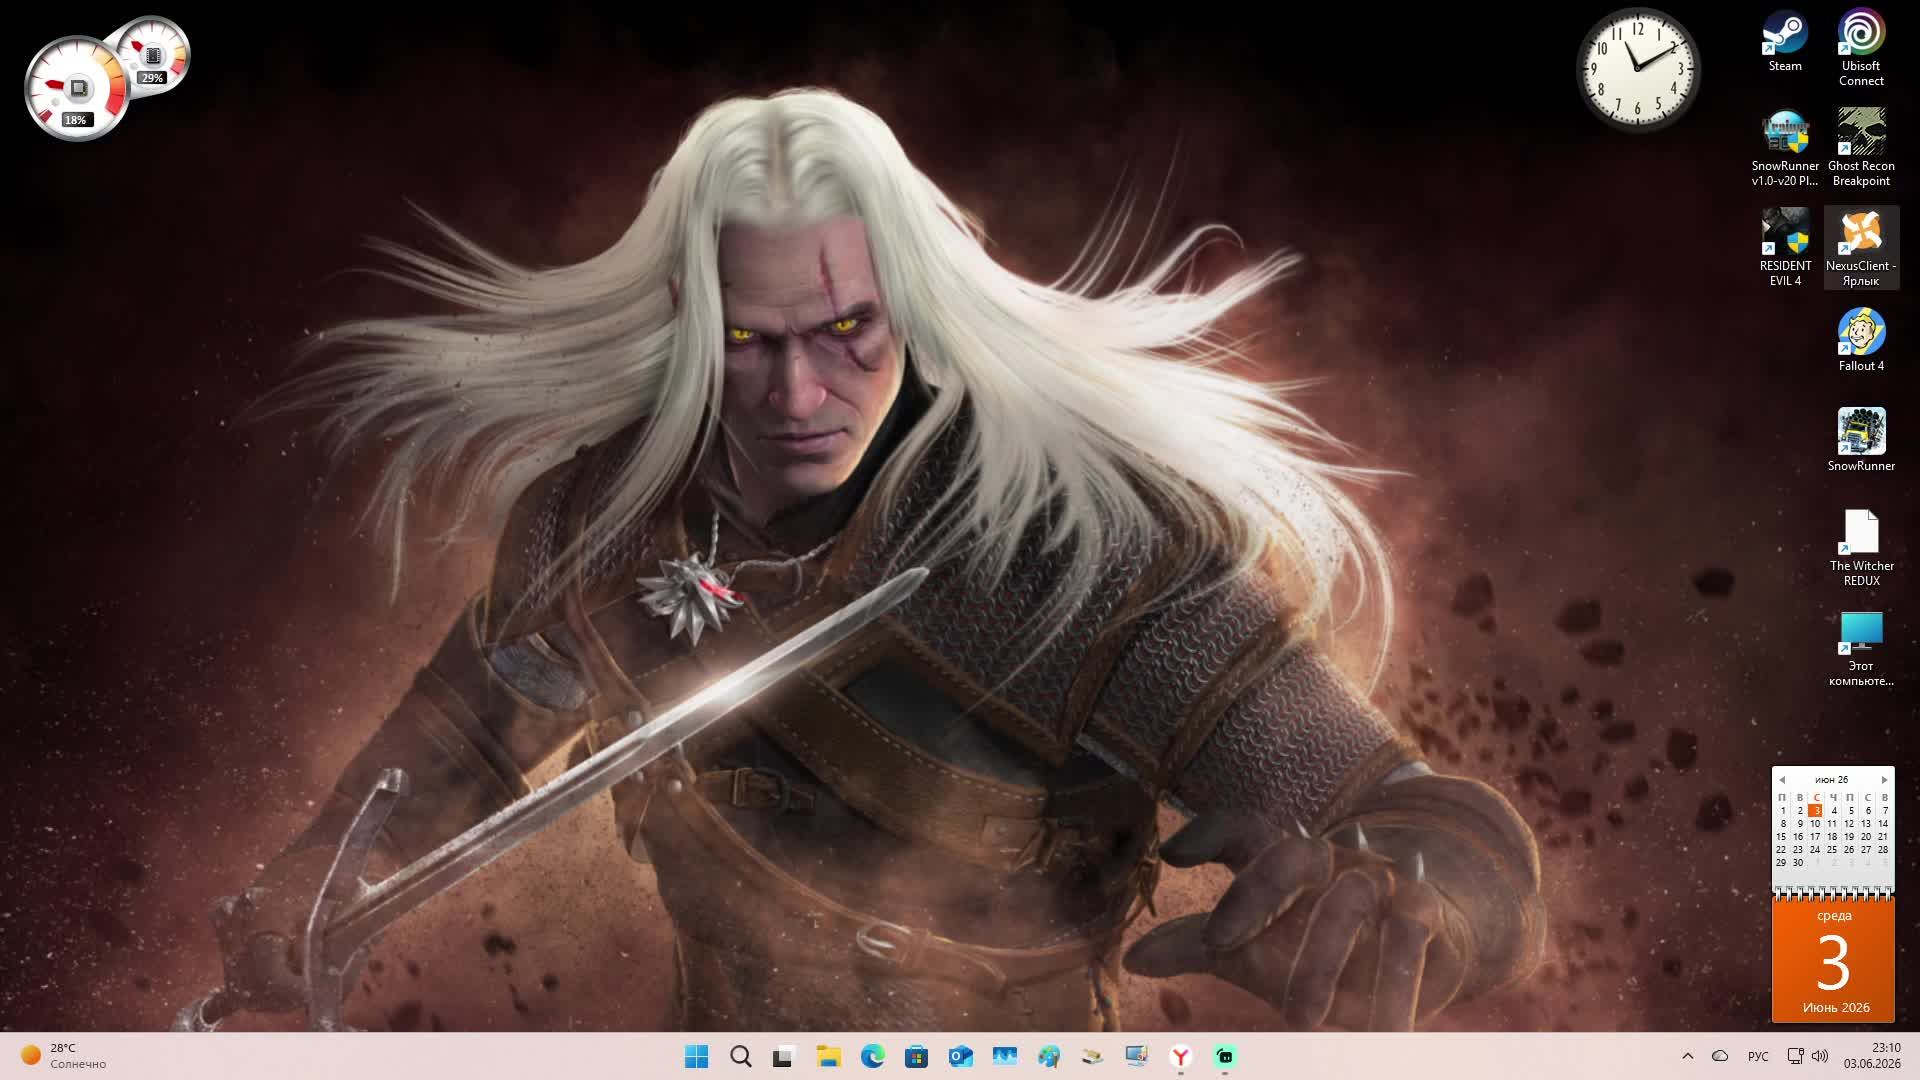1920x1080 pixels.
Task: Click the orange среда 3 date page
Action: pos(1833,961)
